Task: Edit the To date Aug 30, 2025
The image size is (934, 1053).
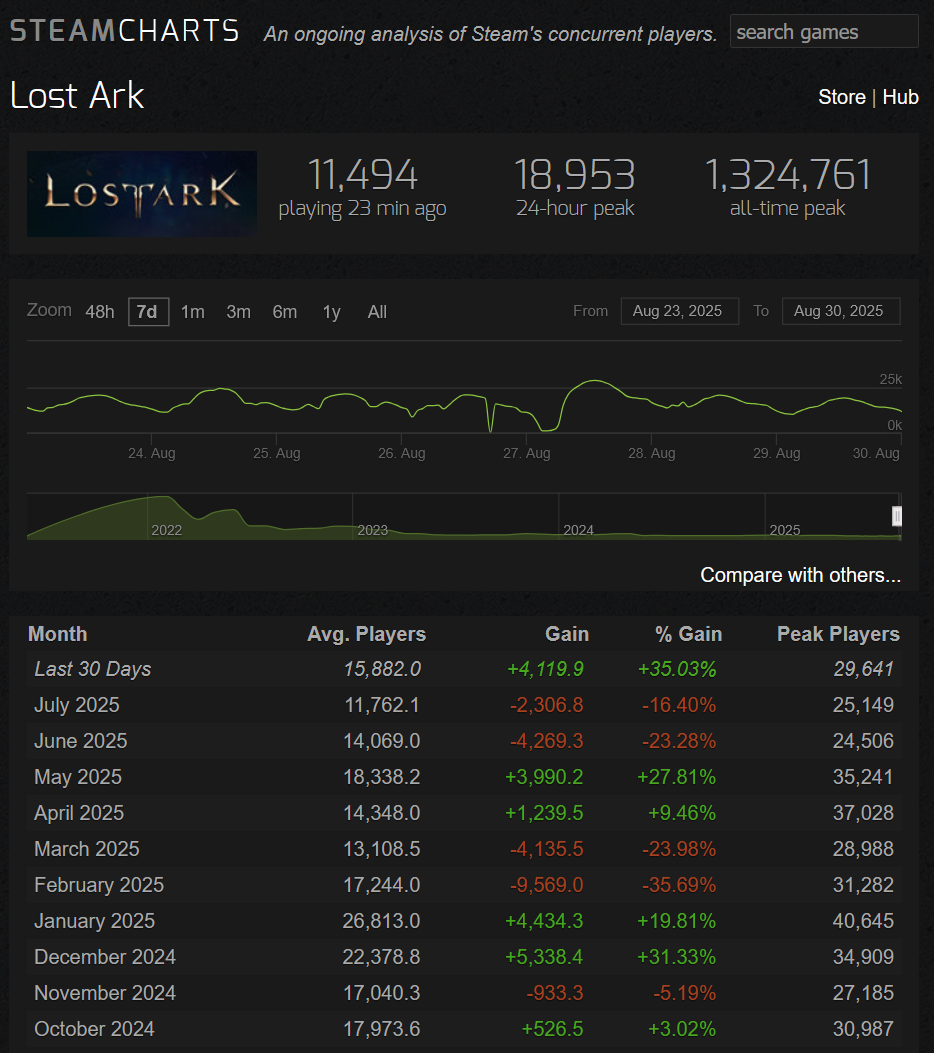Action: [841, 311]
